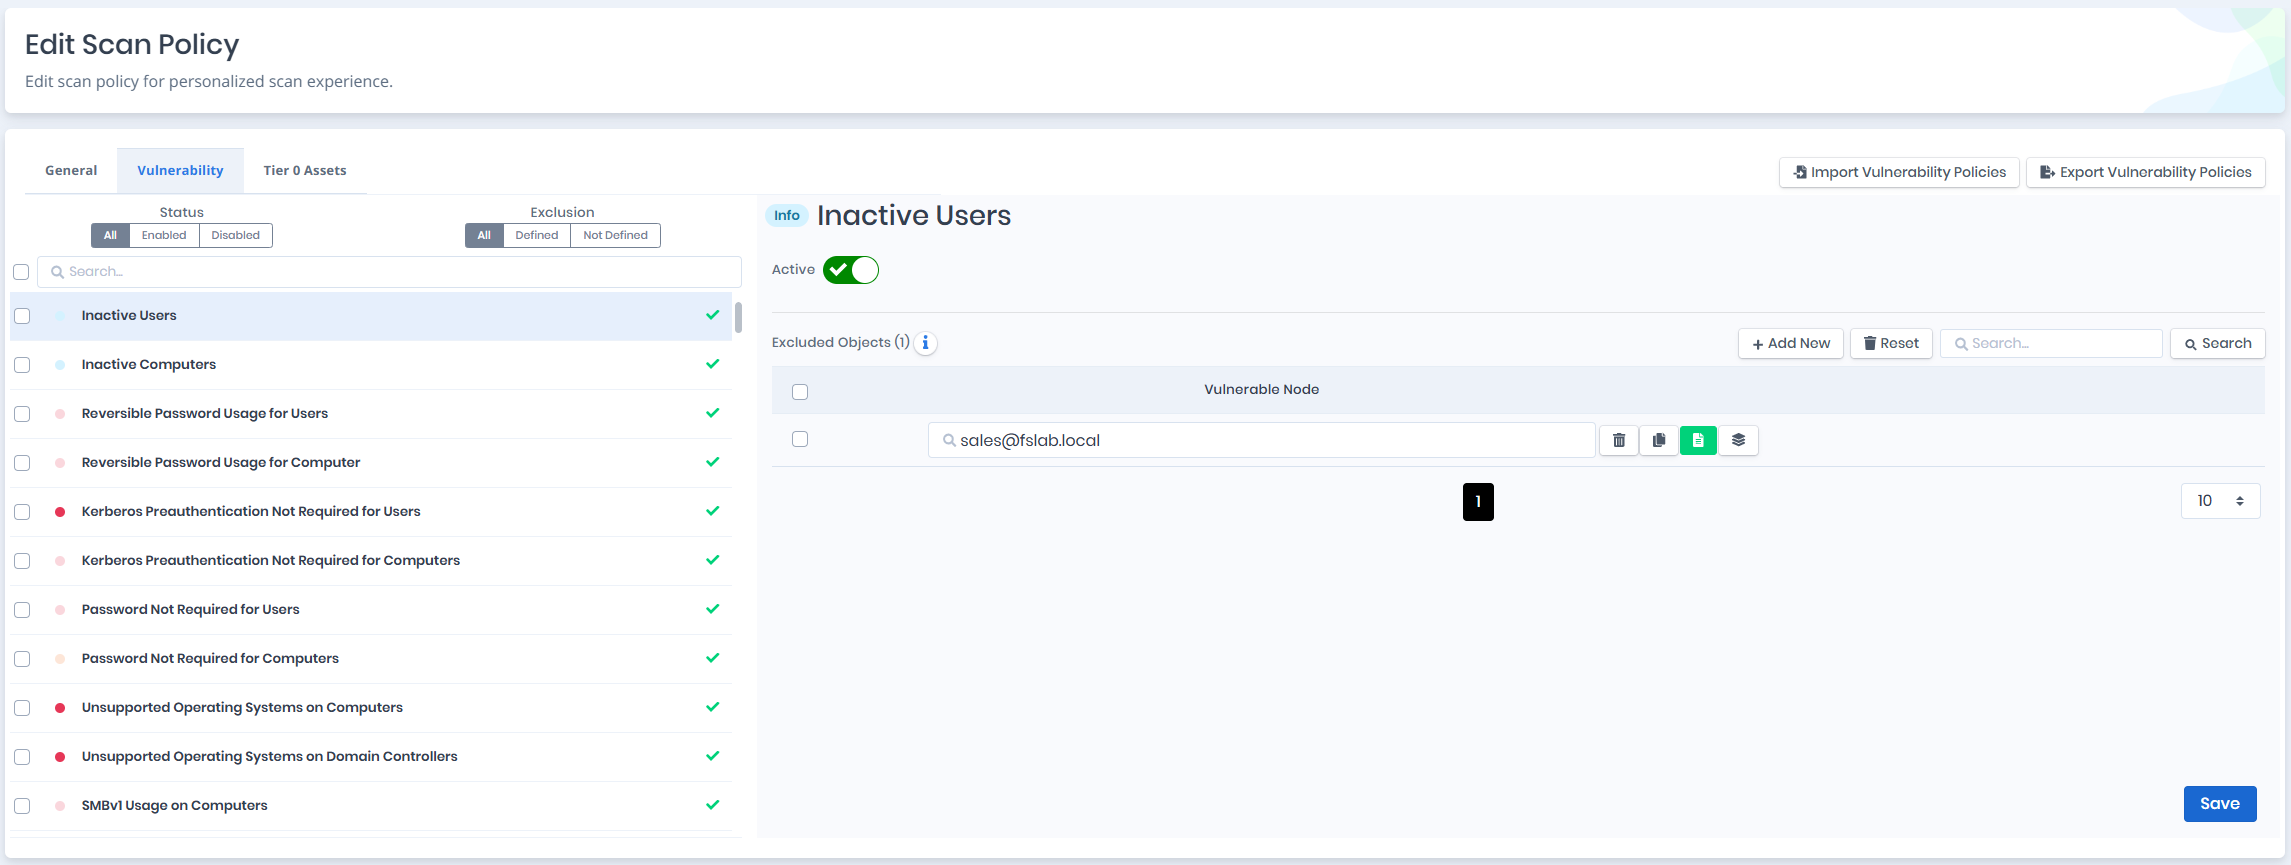This screenshot has height=865, width=2291.
Task: Open the Excluded Objects info icon
Action: 926,343
